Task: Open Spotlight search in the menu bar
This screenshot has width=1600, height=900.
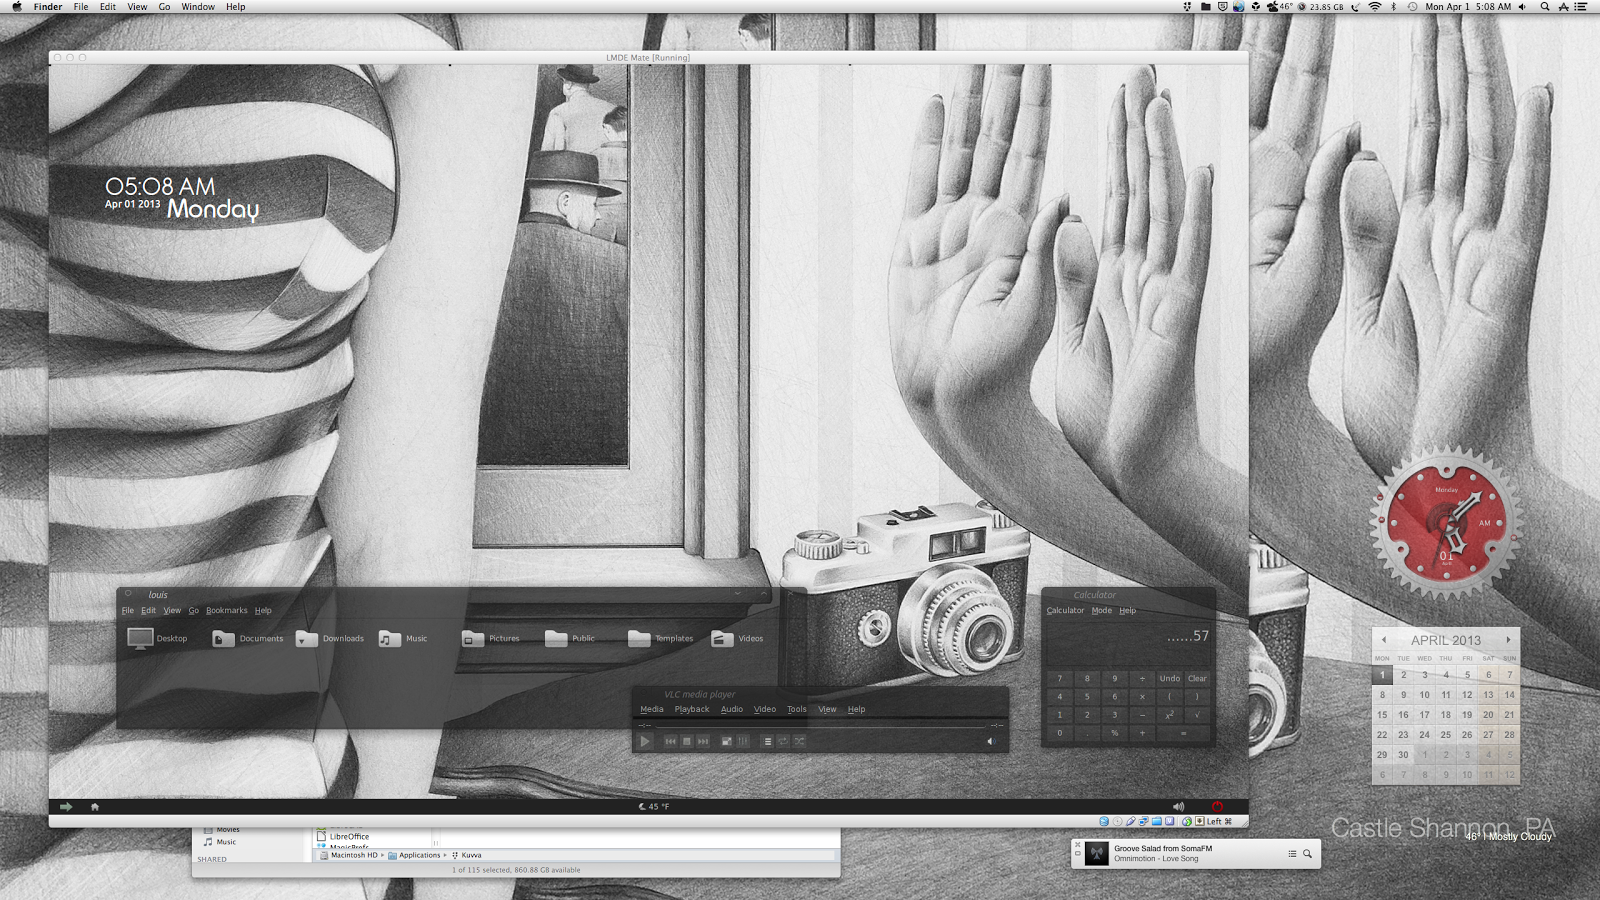Action: point(1545,7)
